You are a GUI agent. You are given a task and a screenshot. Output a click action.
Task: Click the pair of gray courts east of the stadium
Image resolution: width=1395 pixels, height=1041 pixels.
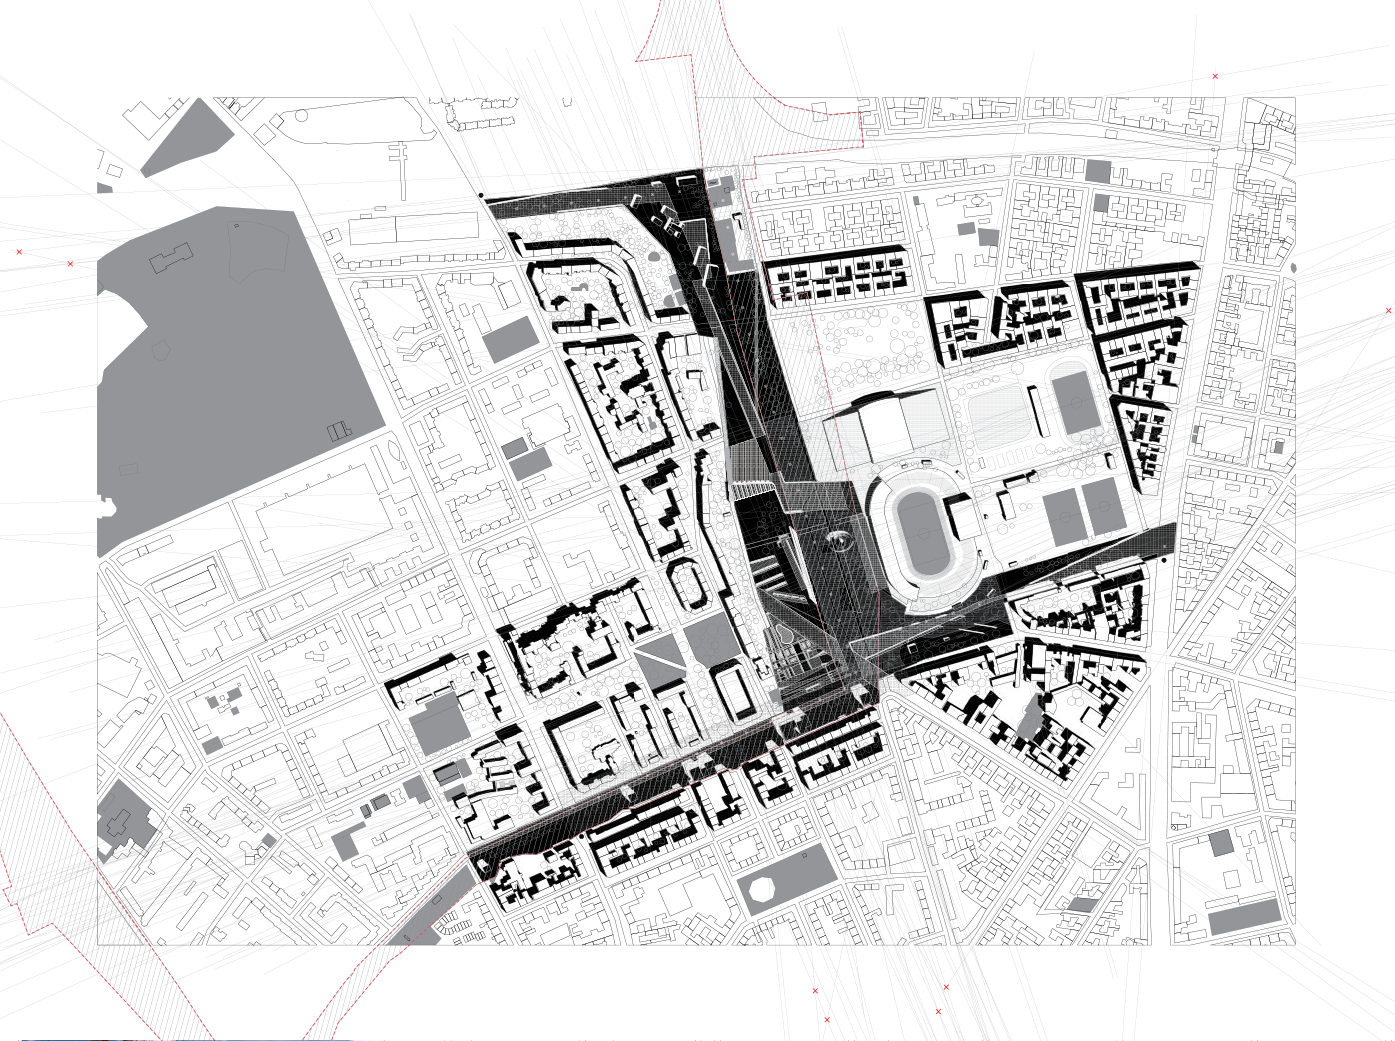tap(1083, 510)
